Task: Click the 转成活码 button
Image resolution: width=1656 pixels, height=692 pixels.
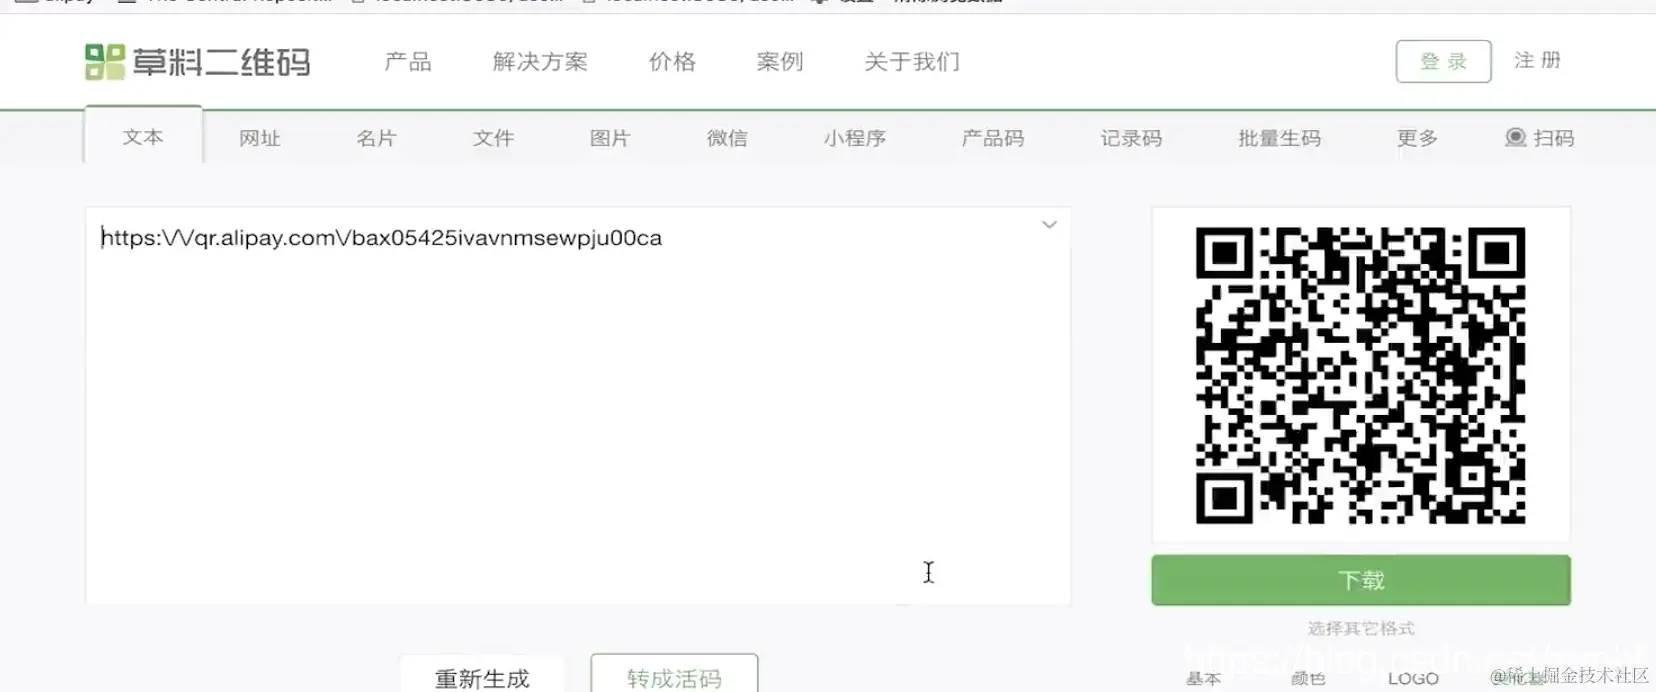Action: [674, 676]
